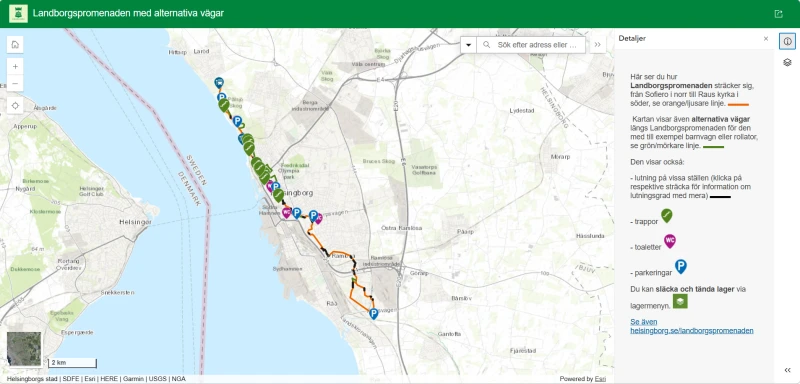Screen dimensions: 800x384
Task: Click the purple WC legend icon in details
Action: pyautogui.click(x=670, y=241)
